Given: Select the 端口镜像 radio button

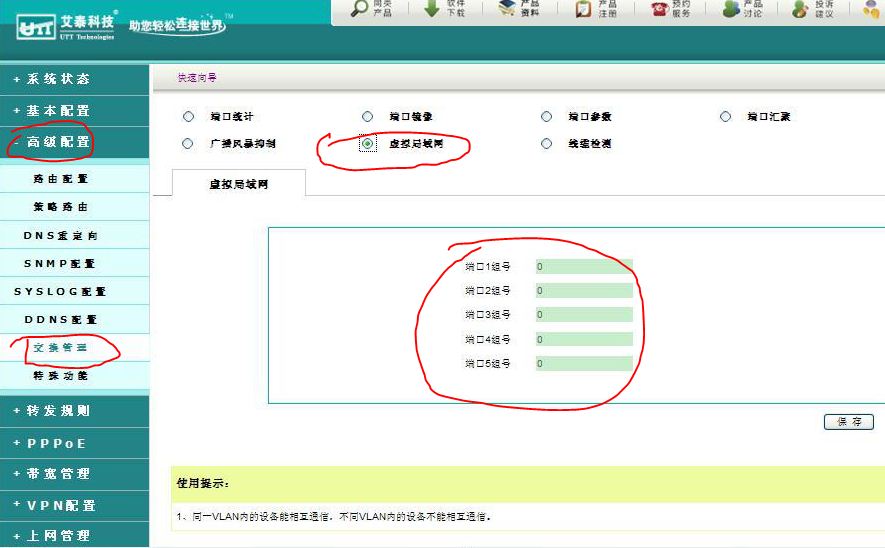Looking at the screenshot, I should pos(367,116).
